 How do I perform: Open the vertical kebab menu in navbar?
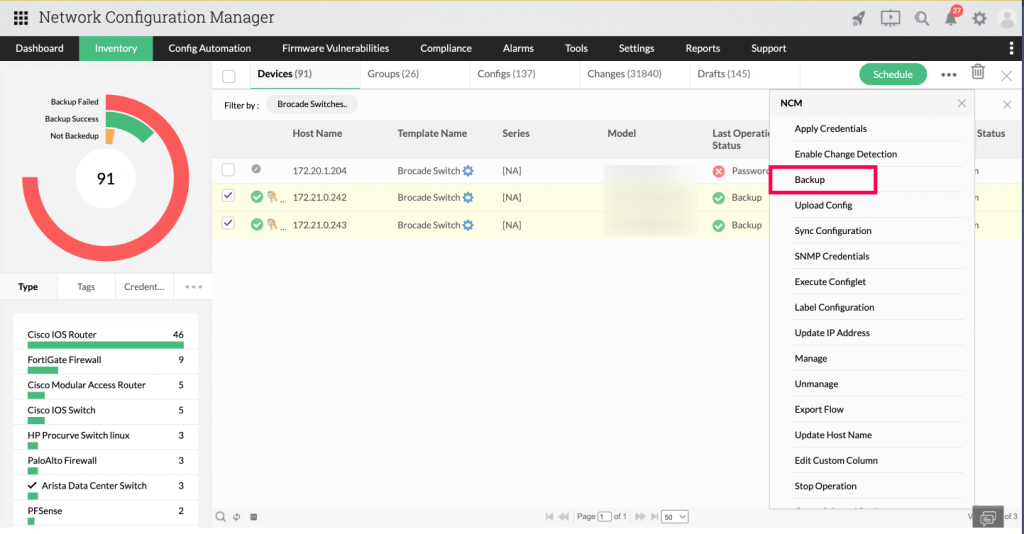pyautogui.click(x=1011, y=48)
